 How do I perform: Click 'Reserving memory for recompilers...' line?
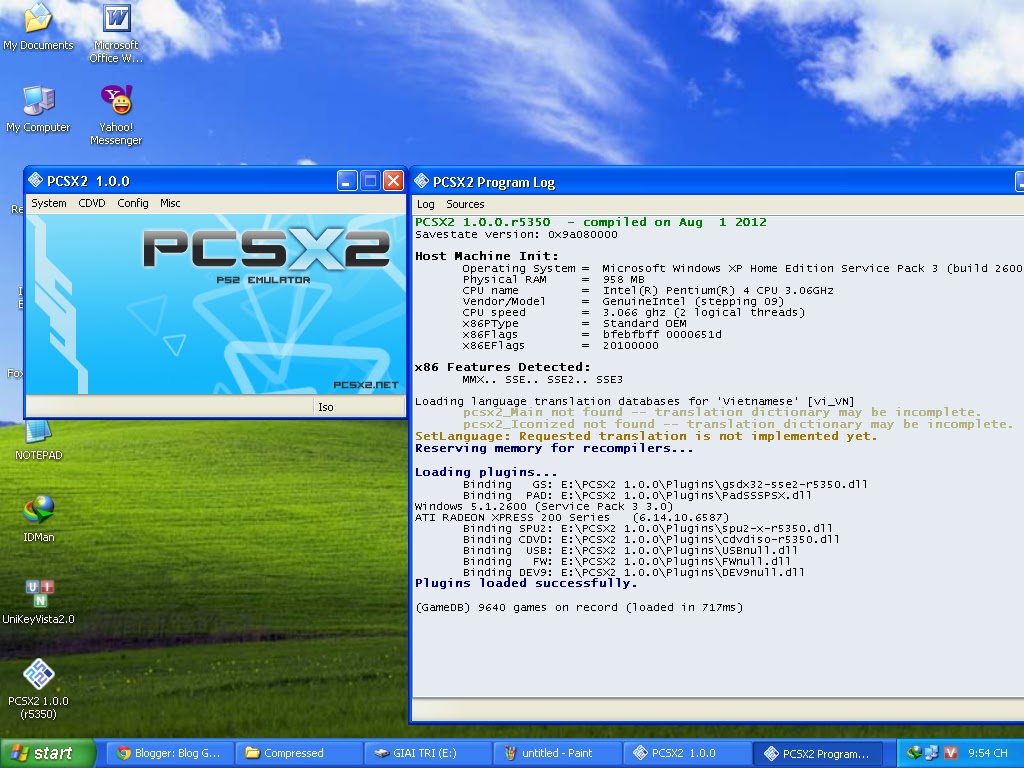(554, 448)
